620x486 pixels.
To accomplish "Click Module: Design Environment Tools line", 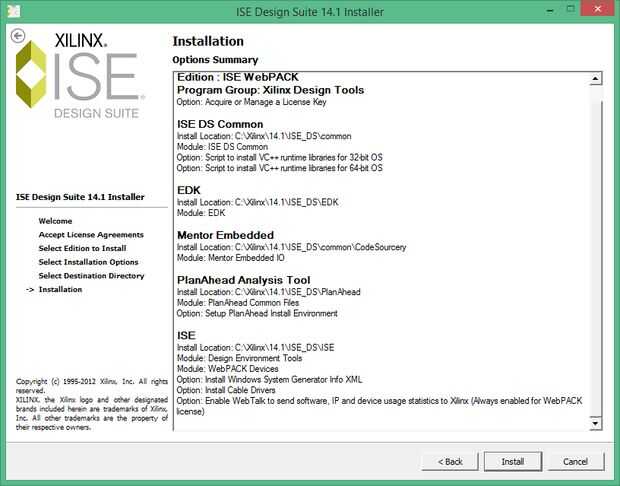I will [239, 358].
